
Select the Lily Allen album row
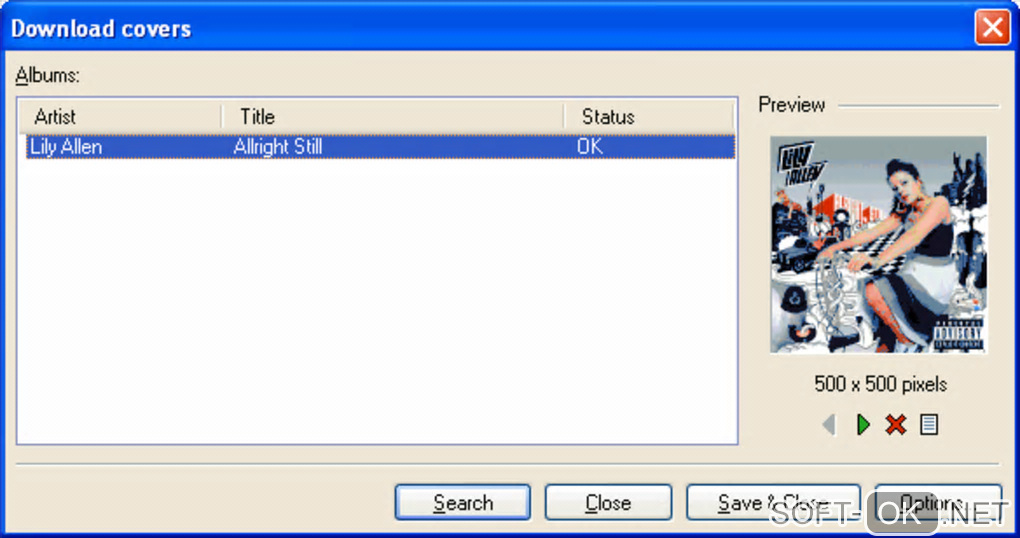381,146
